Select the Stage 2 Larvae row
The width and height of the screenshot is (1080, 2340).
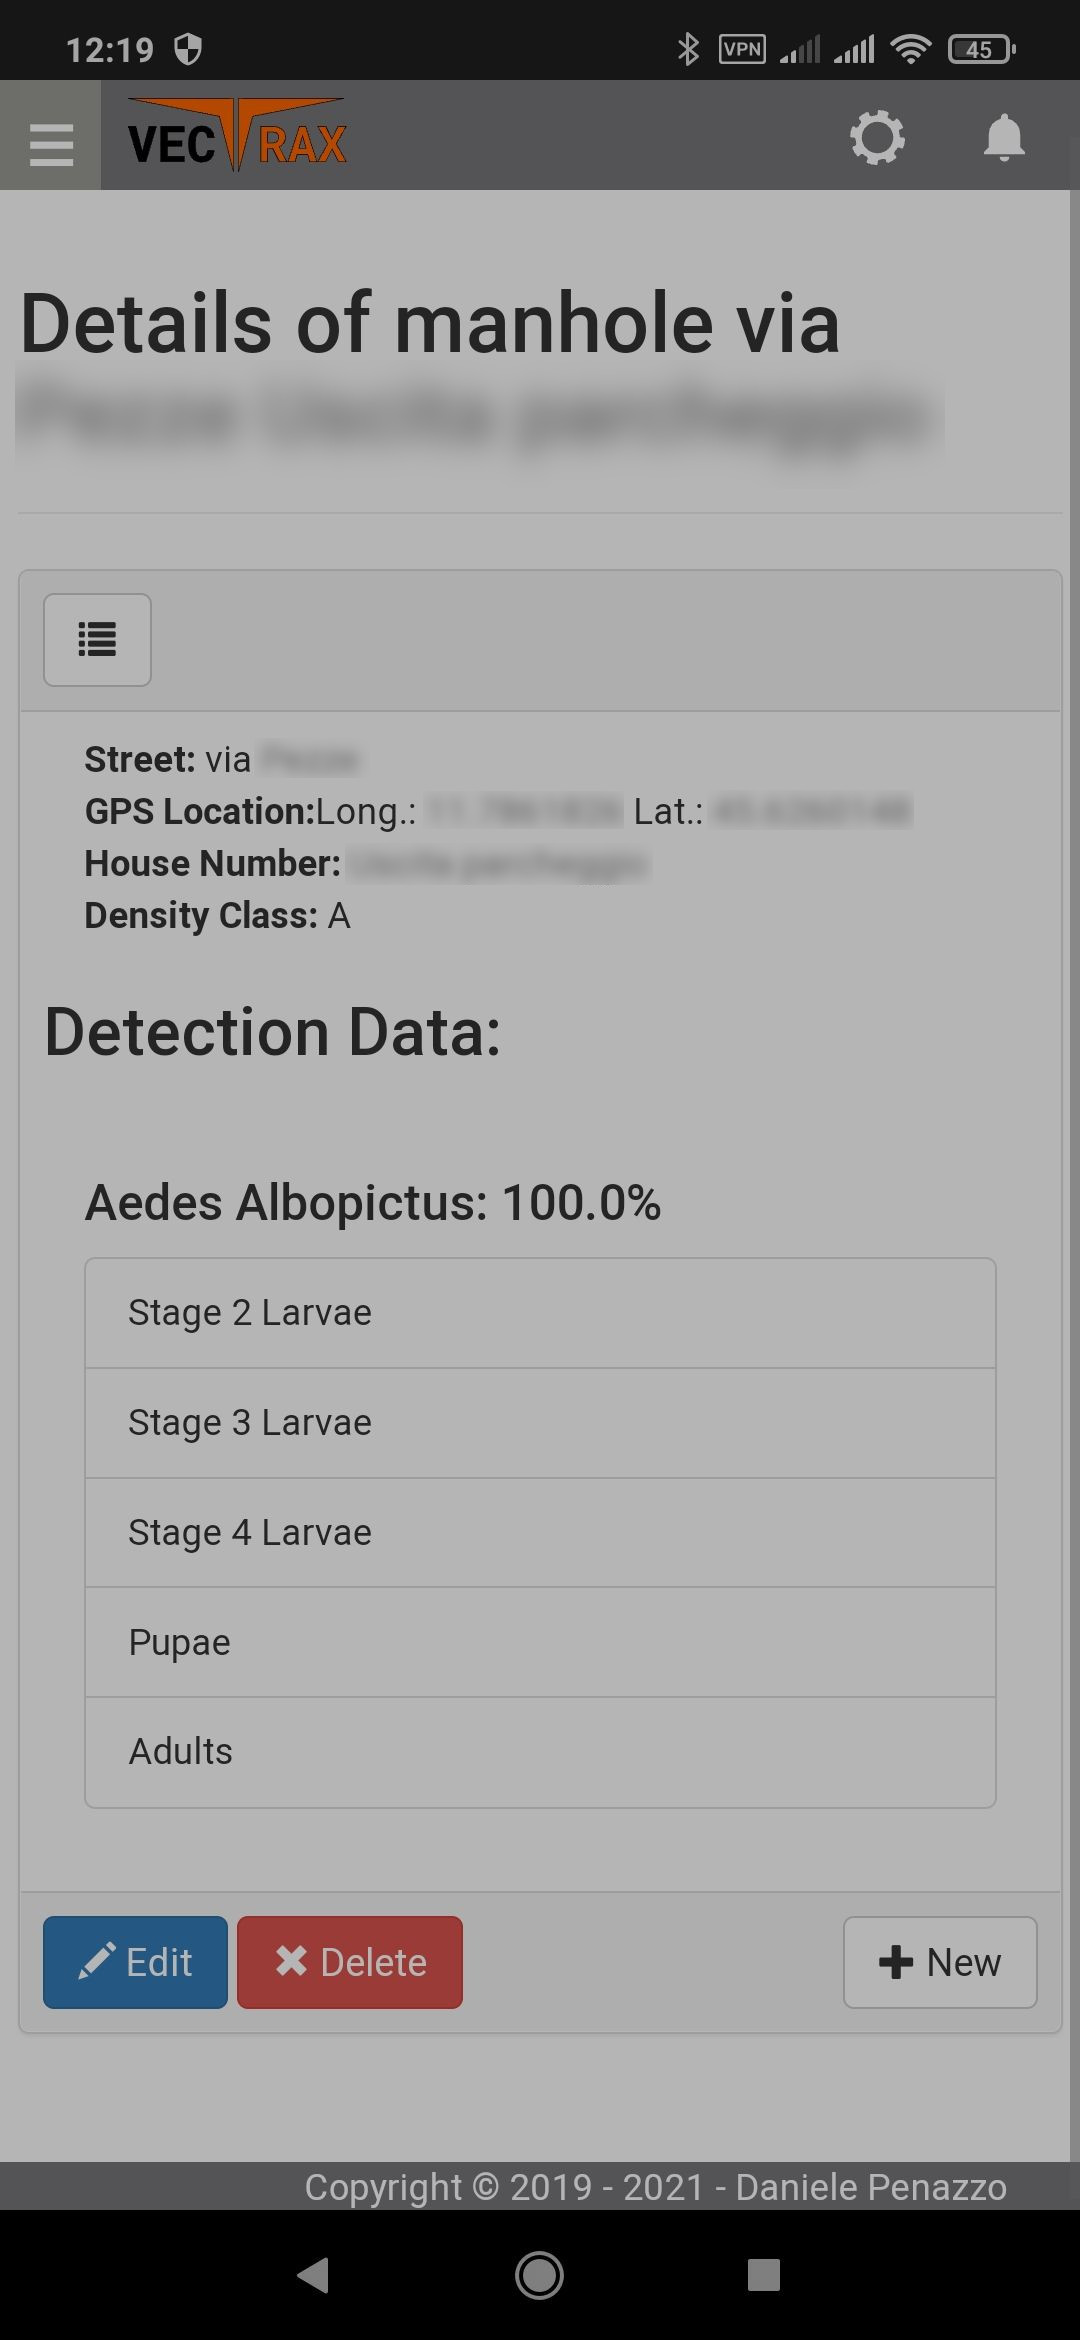coord(540,1313)
